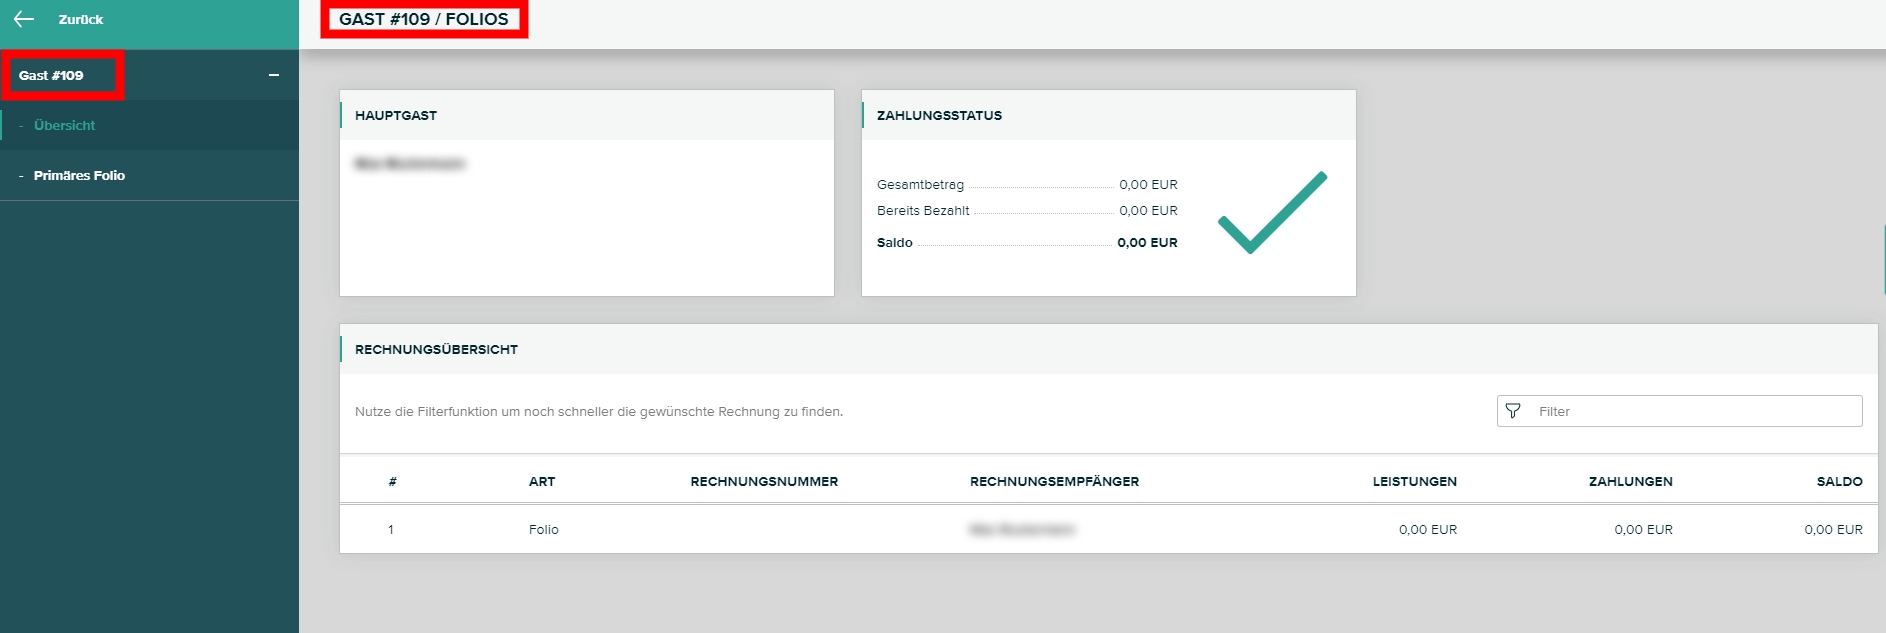Collapse the Gast #109 section with the minus icon
Screen dimensions: 1886x633
tap(274, 75)
